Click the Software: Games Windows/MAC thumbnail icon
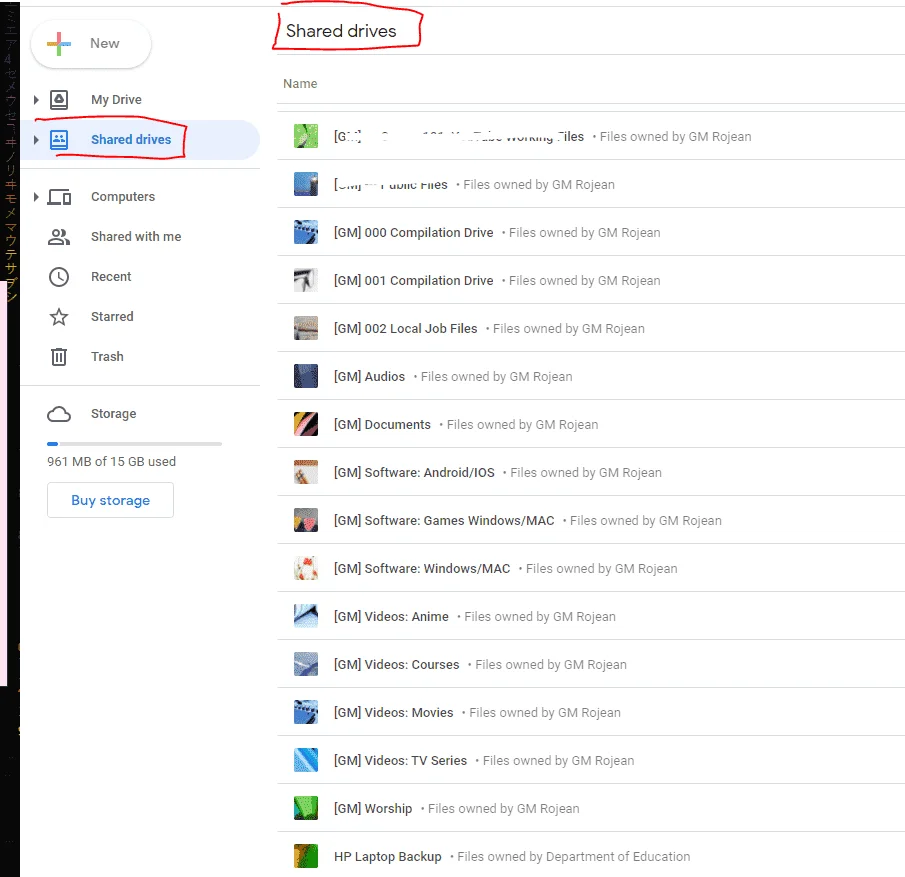The width and height of the screenshot is (905, 877). click(306, 520)
